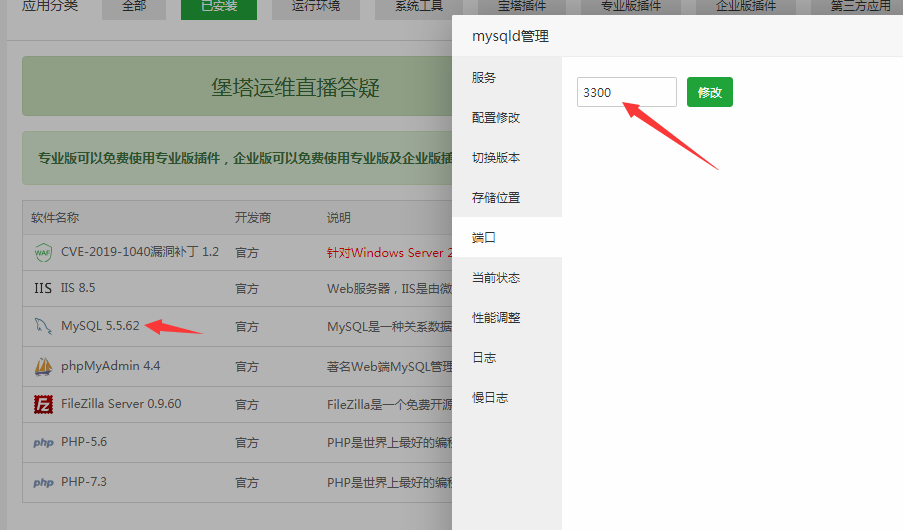The width and height of the screenshot is (903, 530).
Task: Click the red 针对Windows Server description text
Action: coord(390,252)
